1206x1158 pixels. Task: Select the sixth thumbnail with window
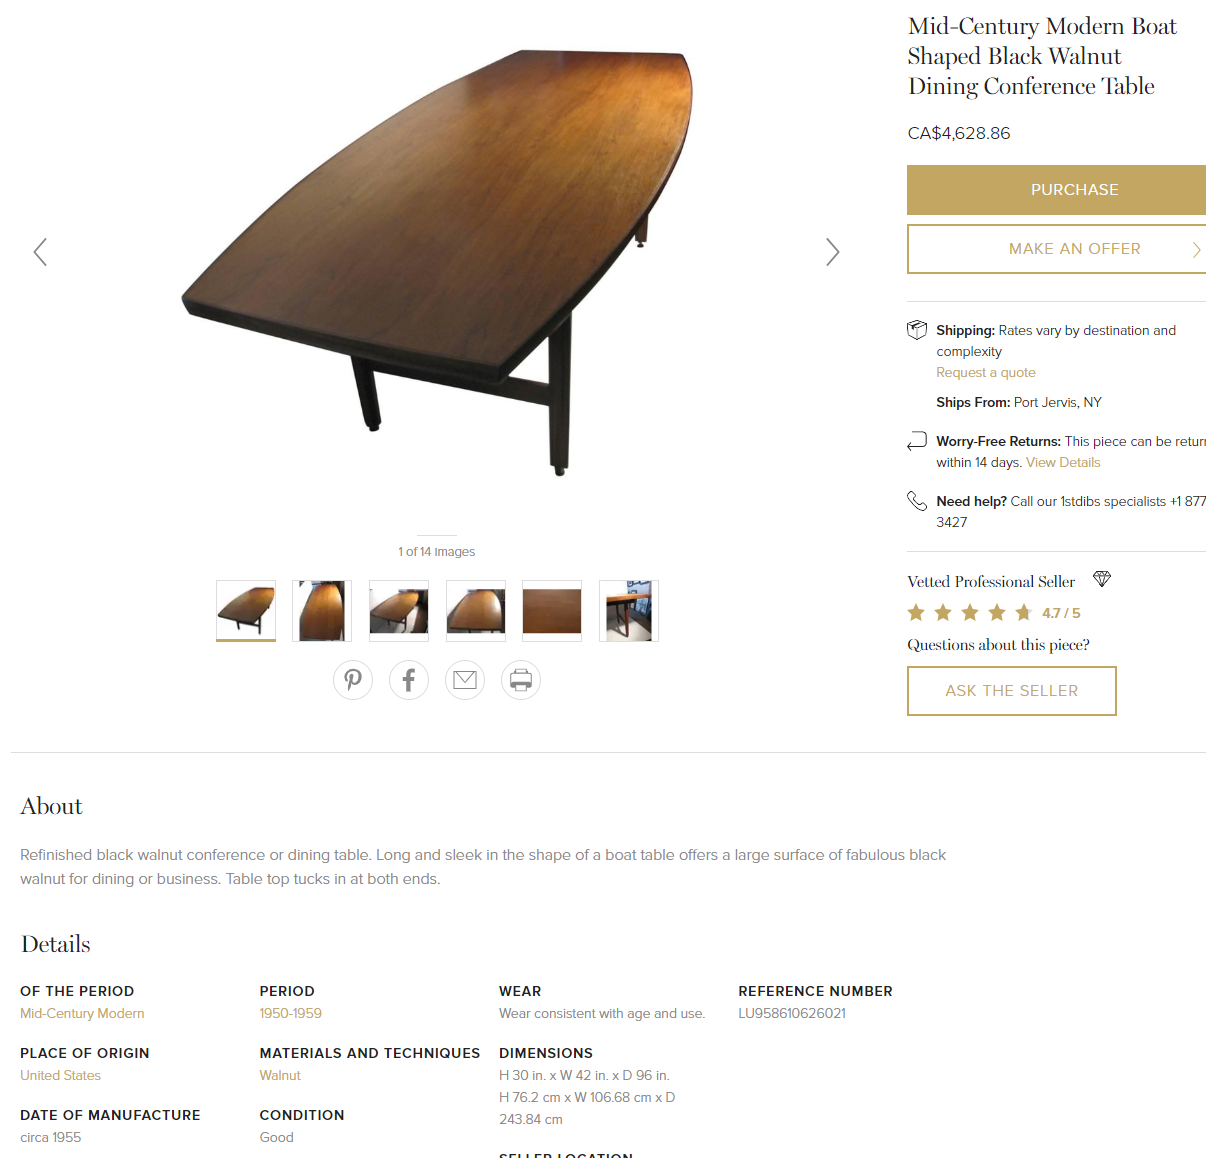(629, 611)
